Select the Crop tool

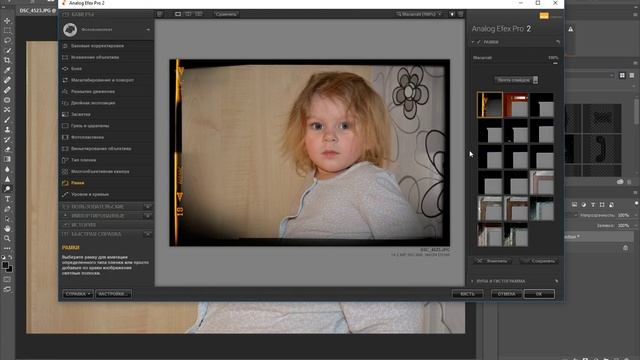point(7,60)
